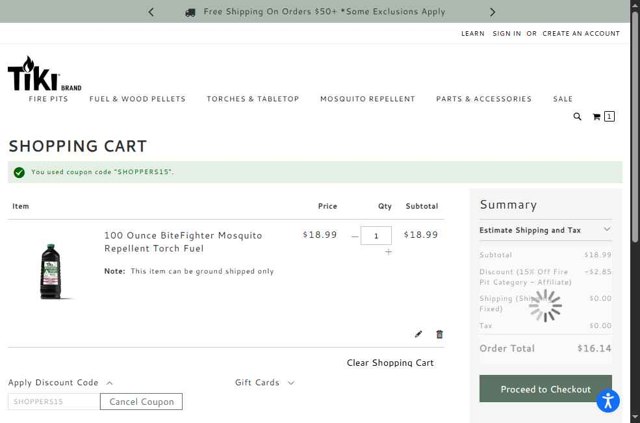Increase quantity with the plus button
Image resolution: width=640 pixels, height=423 pixels.
388,252
